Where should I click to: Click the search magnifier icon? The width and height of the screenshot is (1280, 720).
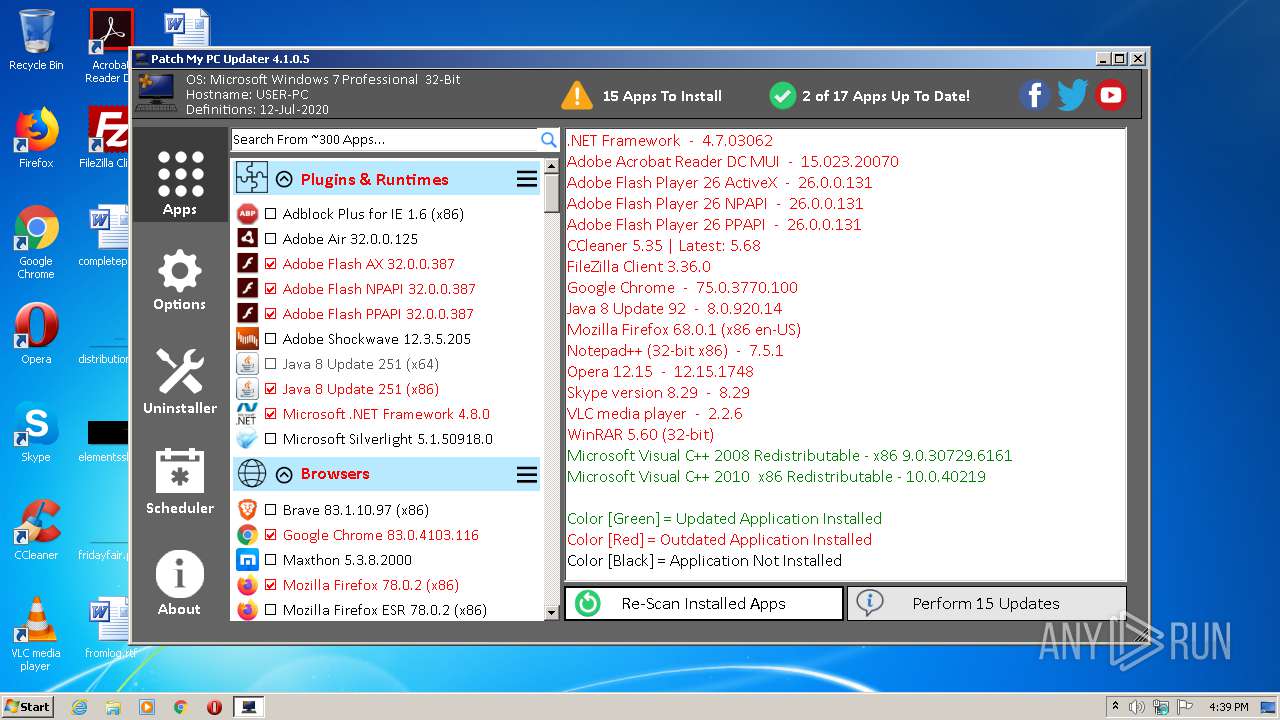click(549, 140)
